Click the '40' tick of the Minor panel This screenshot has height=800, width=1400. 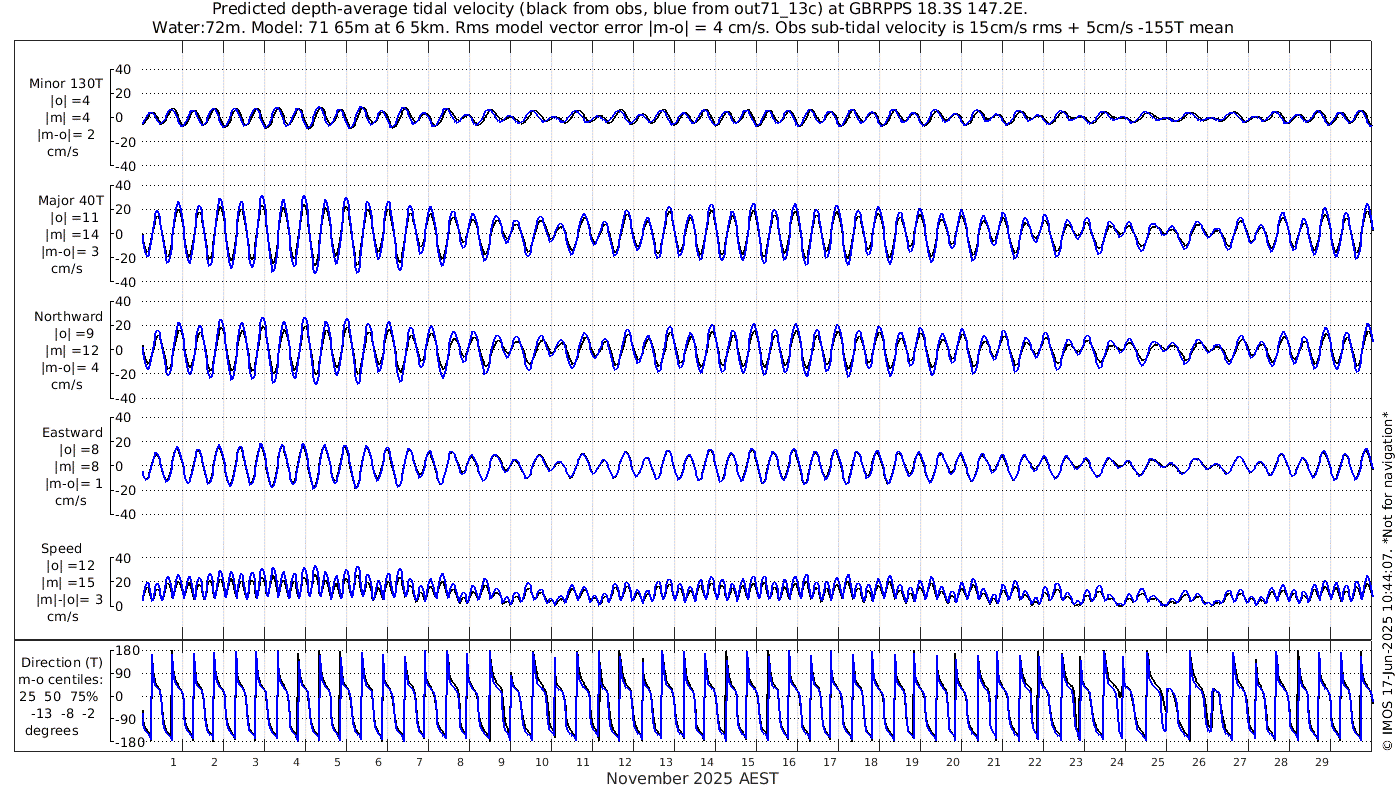[124, 69]
